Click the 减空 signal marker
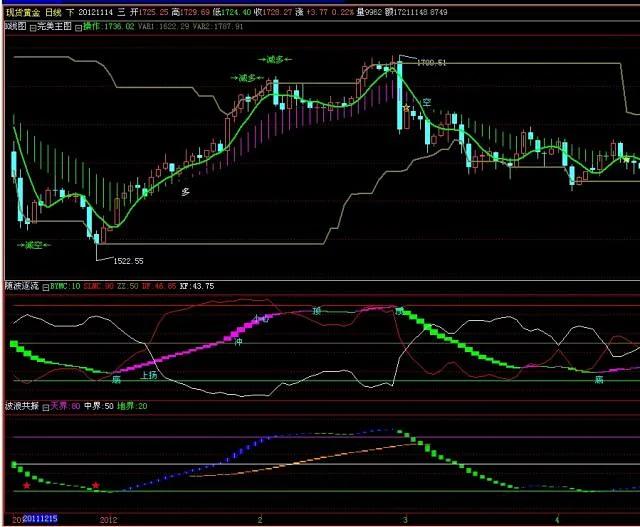 (x=36, y=243)
